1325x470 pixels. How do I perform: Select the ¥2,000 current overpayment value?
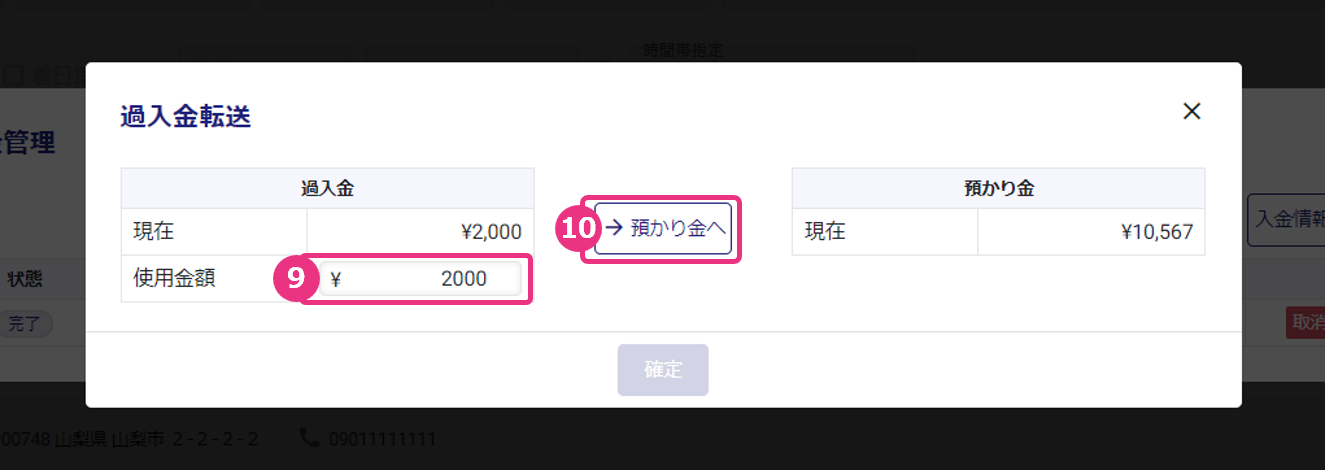click(491, 232)
